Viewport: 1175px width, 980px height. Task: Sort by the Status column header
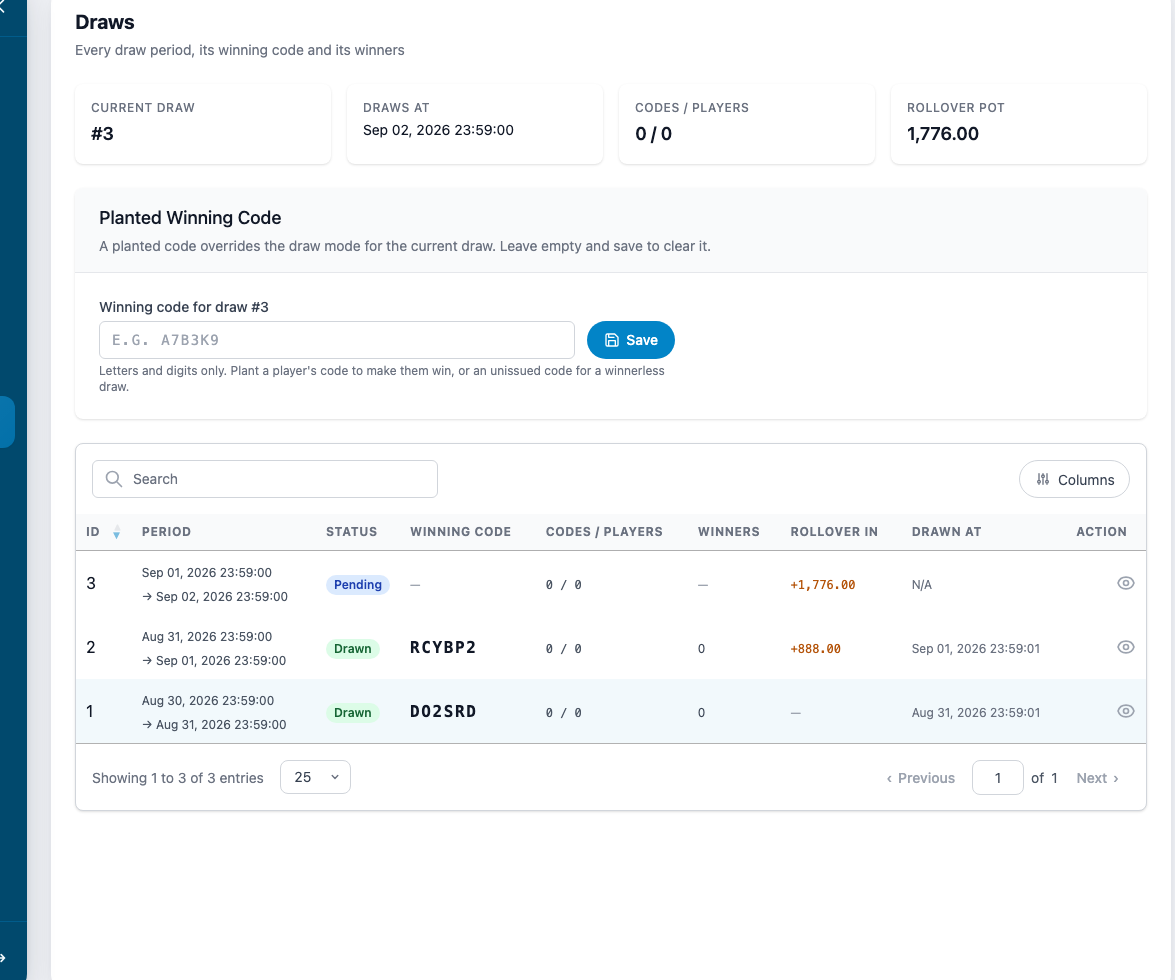click(351, 532)
